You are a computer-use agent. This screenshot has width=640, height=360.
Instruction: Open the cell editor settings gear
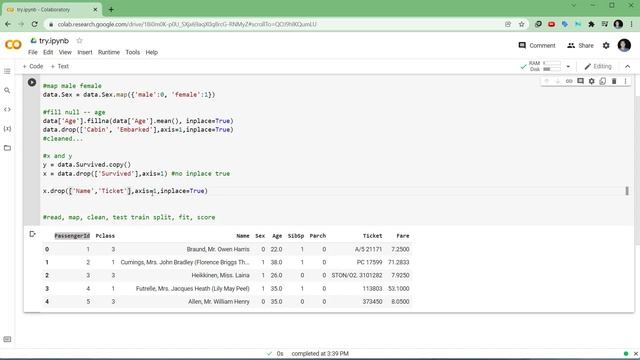click(x=591, y=81)
